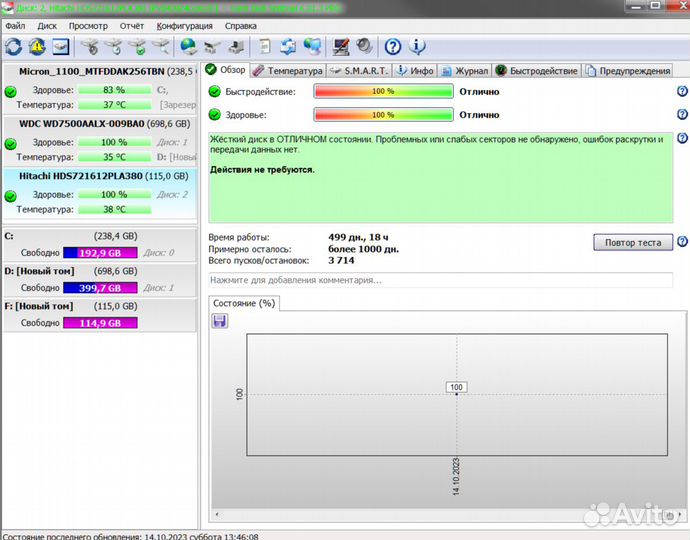Open the Диск menu

[x=47, y=25]
